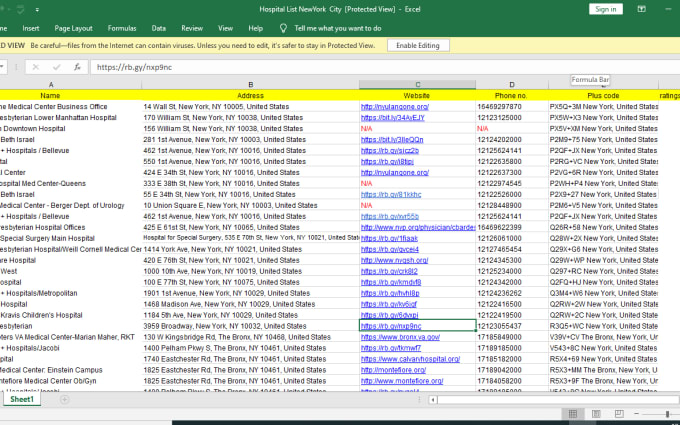Switch to the Data tab
The image size is (680, 425).
(159, 28)
